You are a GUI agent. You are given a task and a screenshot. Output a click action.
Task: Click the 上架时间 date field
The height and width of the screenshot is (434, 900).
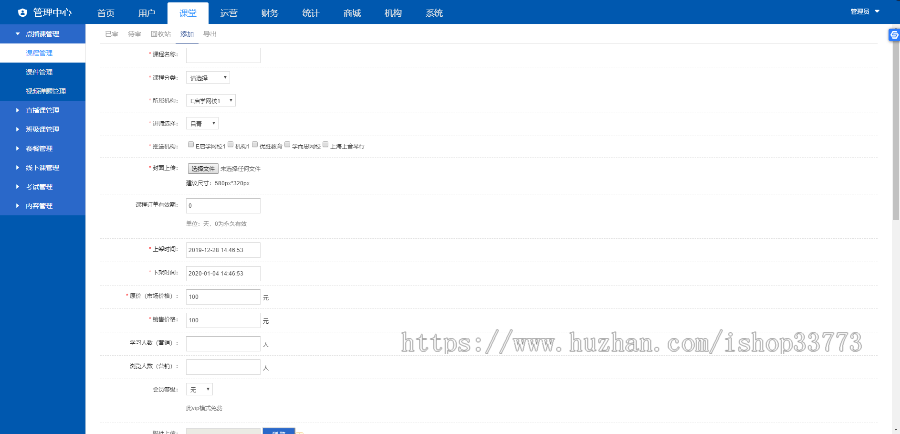(x=223, y=250)
